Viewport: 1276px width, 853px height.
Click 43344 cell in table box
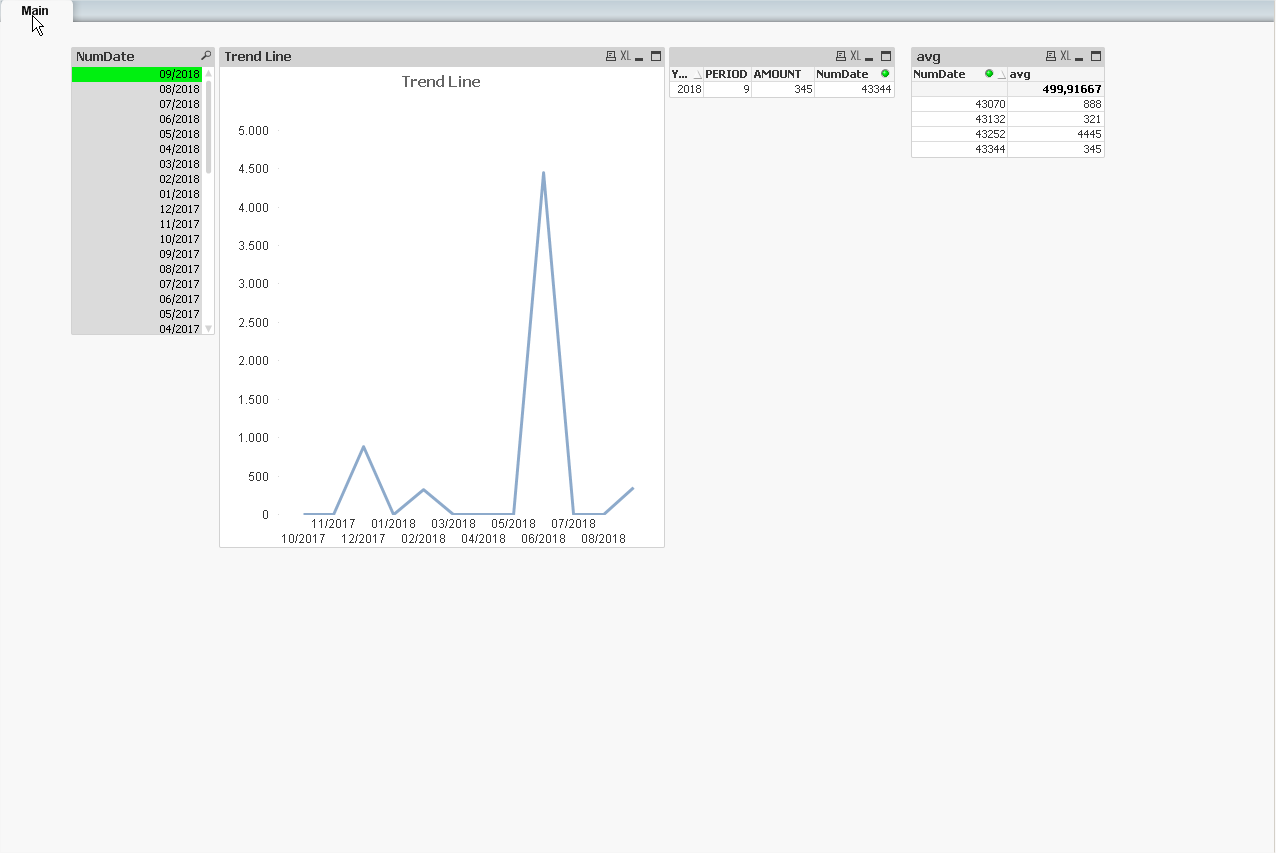(x=854, y=89)
